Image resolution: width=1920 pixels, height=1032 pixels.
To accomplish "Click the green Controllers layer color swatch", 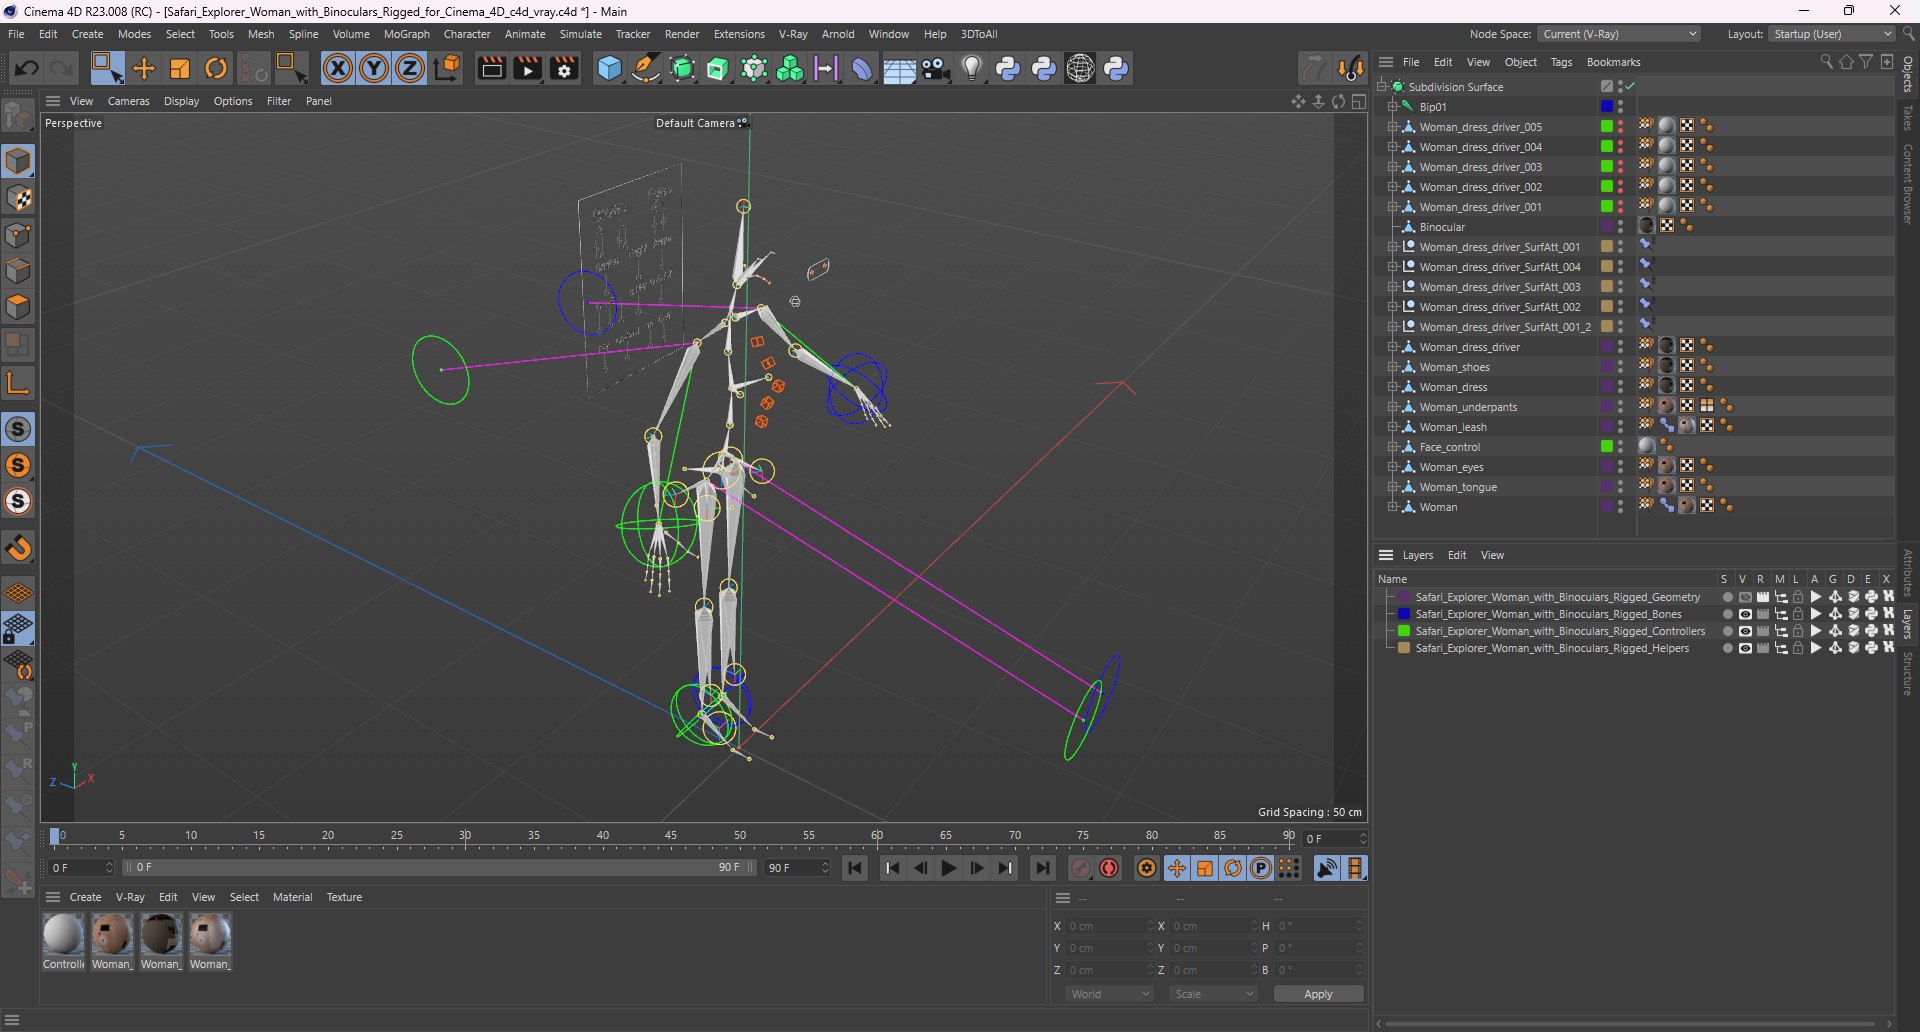I will (x=1404, y=631).
